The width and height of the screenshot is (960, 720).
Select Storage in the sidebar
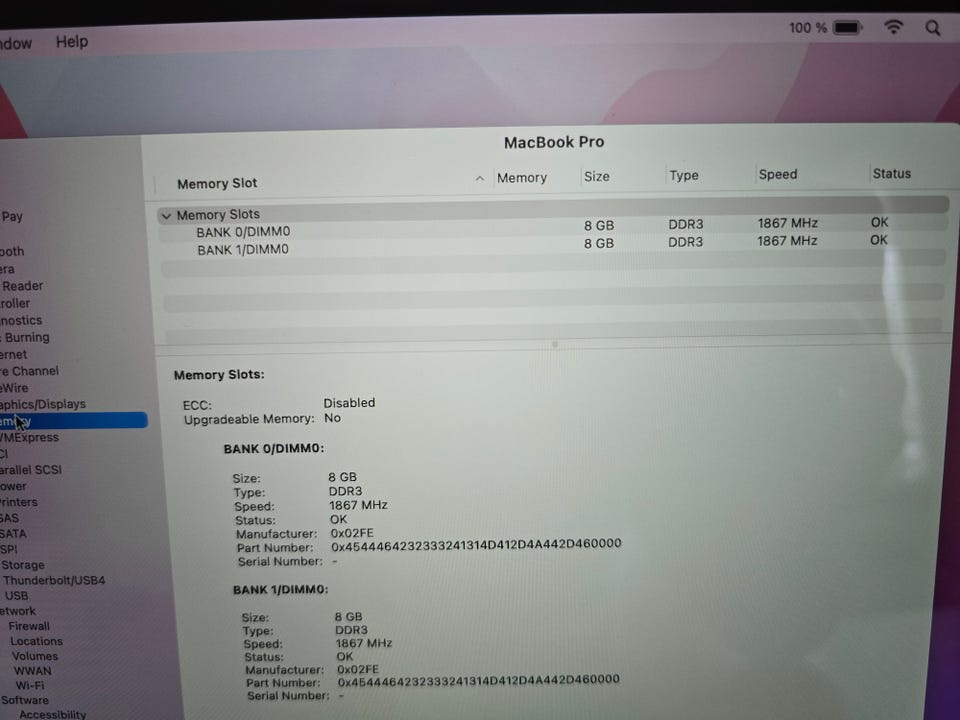(23, 564)
